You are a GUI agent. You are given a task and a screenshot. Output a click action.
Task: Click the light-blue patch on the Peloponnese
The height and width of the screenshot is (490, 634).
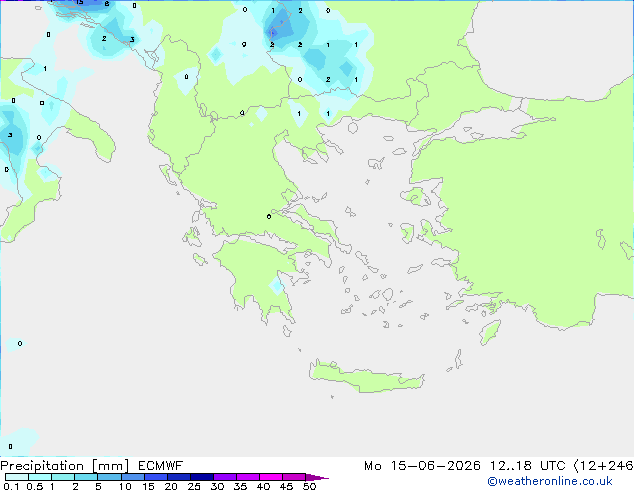click(x=277, y=285)
